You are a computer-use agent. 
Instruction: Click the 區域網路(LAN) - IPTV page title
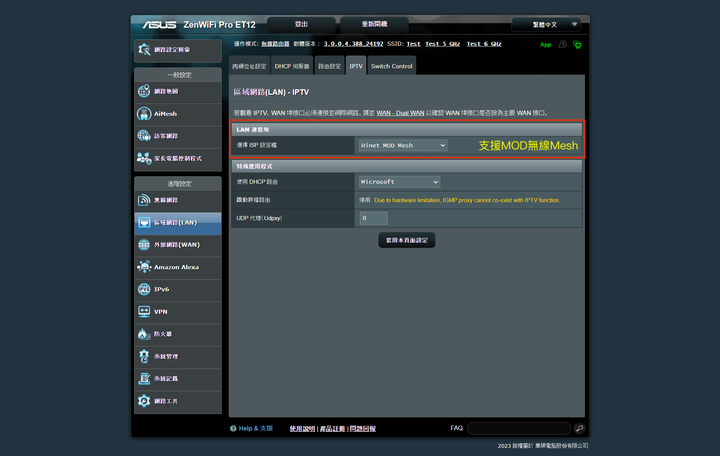coord(271,92)
